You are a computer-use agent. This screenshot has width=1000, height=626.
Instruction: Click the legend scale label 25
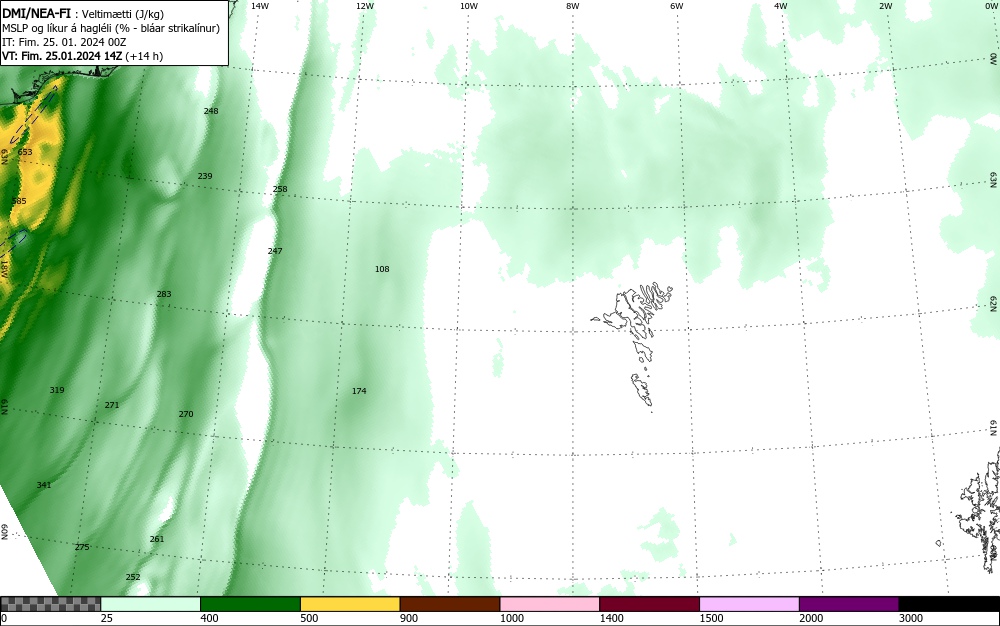[107, 618]
